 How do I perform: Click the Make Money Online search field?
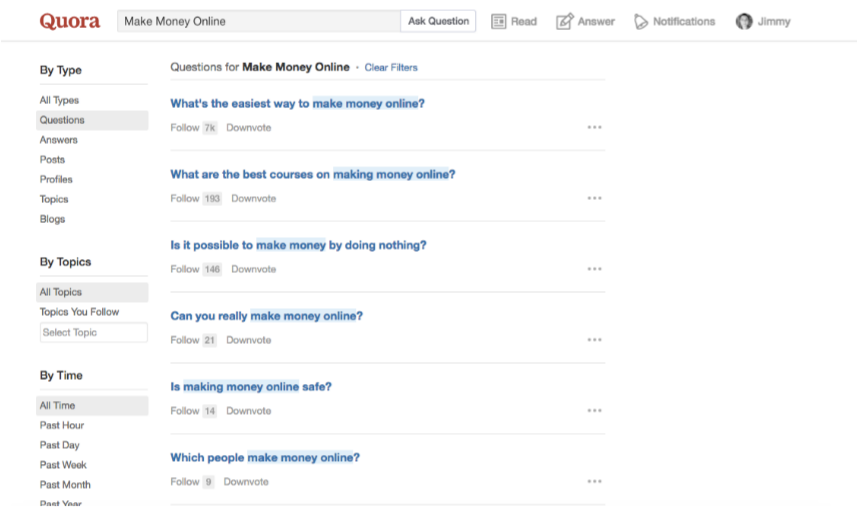tap(259, 21)
